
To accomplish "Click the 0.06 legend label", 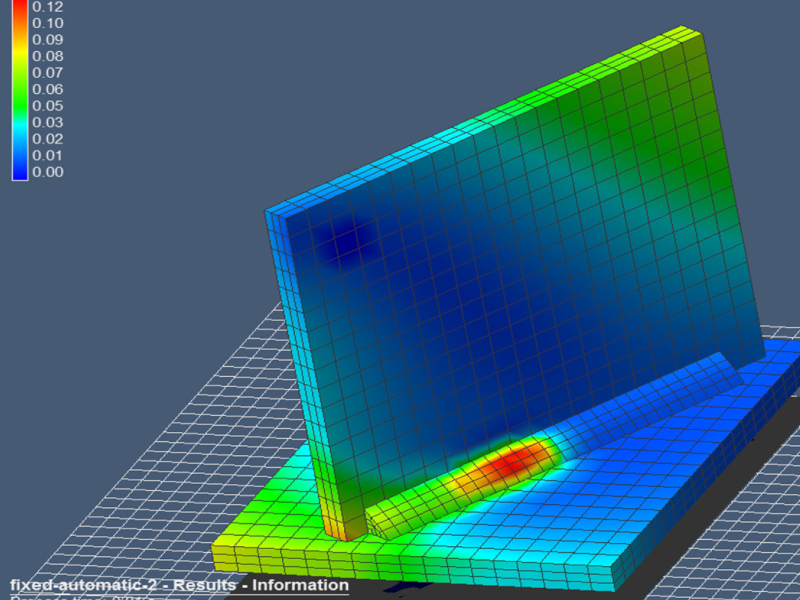I will 48,89.
